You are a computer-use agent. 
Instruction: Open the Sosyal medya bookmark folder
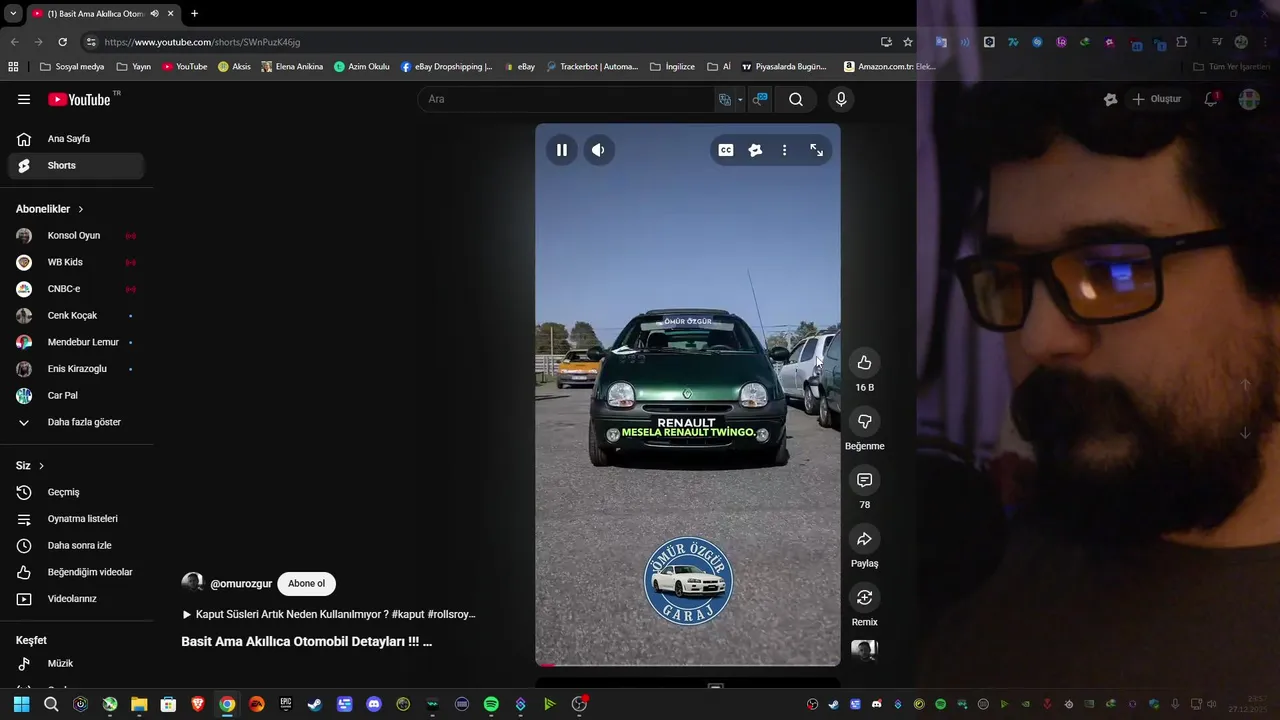(x=71, y=67)
